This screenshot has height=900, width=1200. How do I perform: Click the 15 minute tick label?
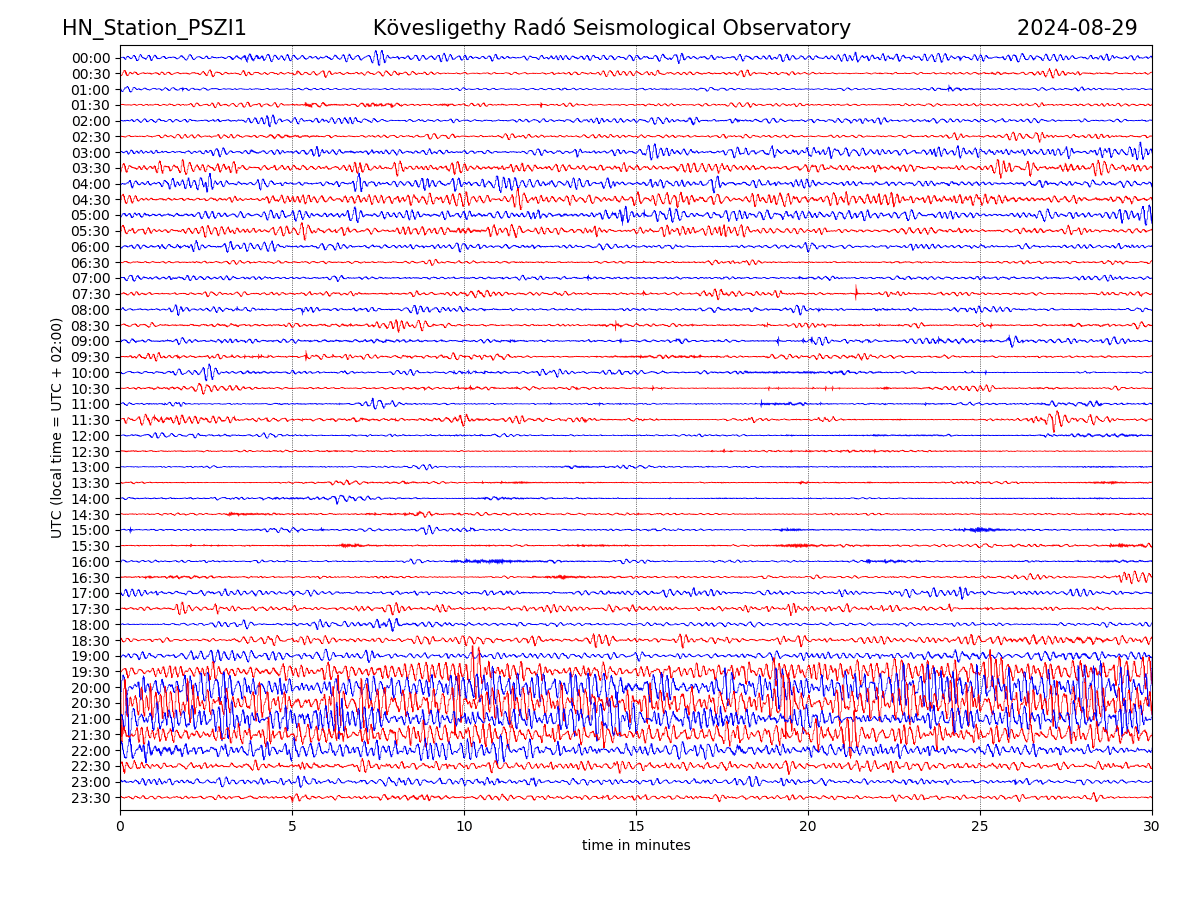pyautogui.click(x=636, y=827)
